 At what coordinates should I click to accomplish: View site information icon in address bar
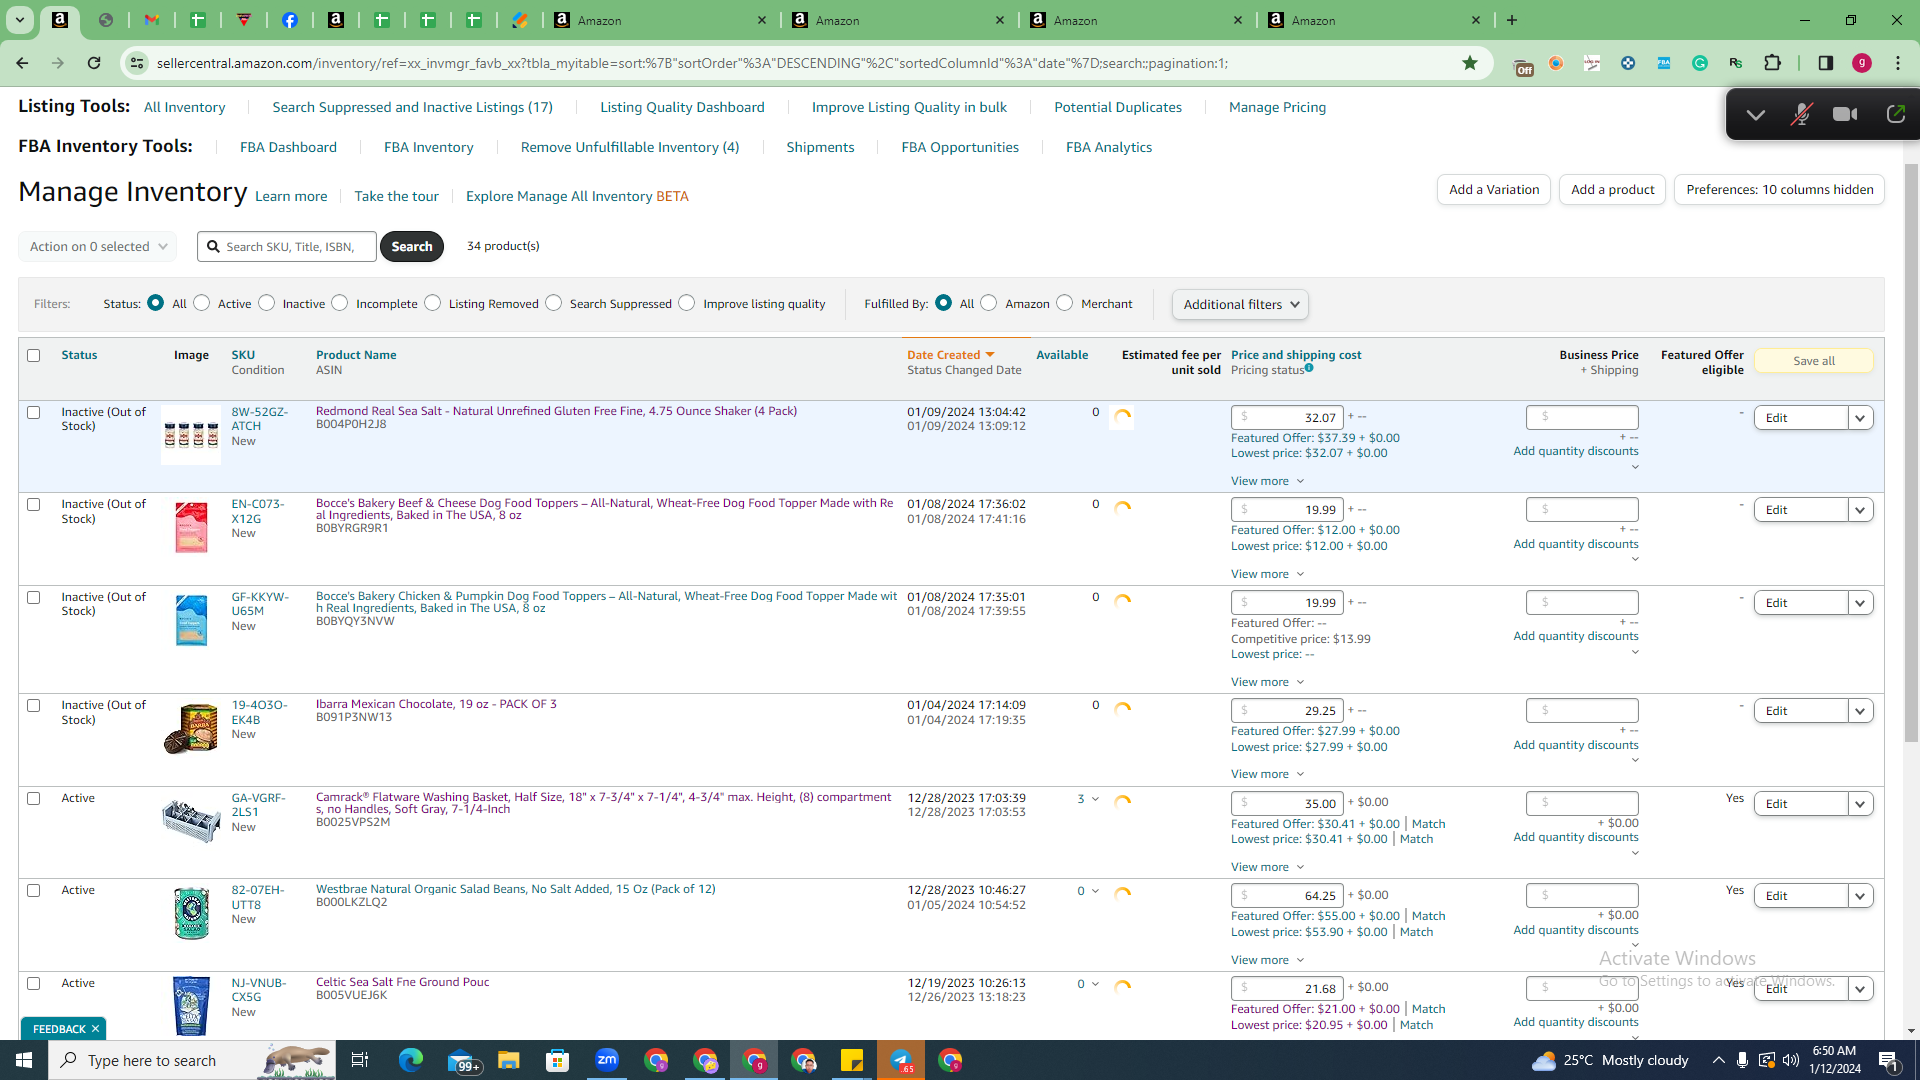(137, 63)
